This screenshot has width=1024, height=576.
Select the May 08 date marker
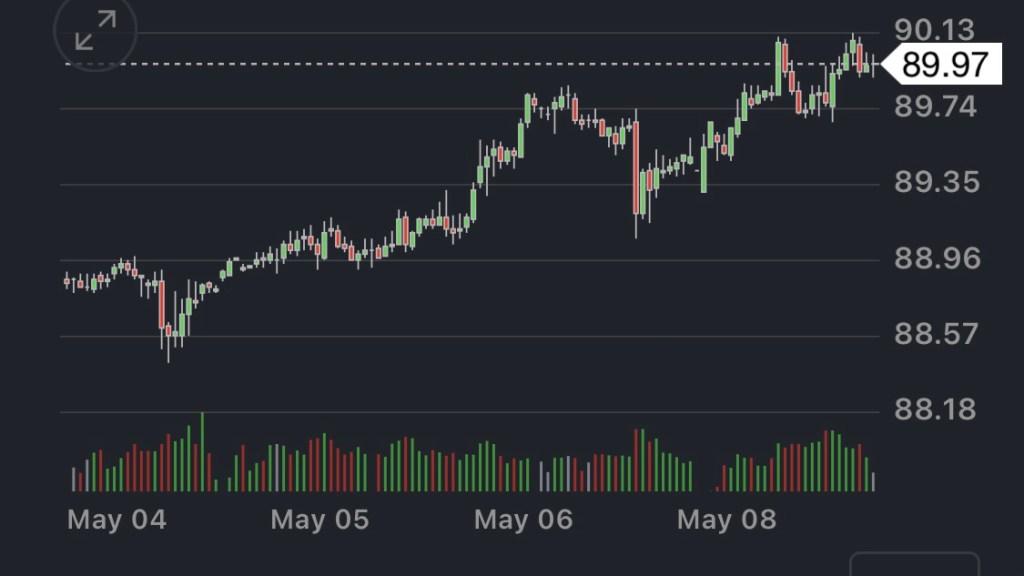coord(726,520)
